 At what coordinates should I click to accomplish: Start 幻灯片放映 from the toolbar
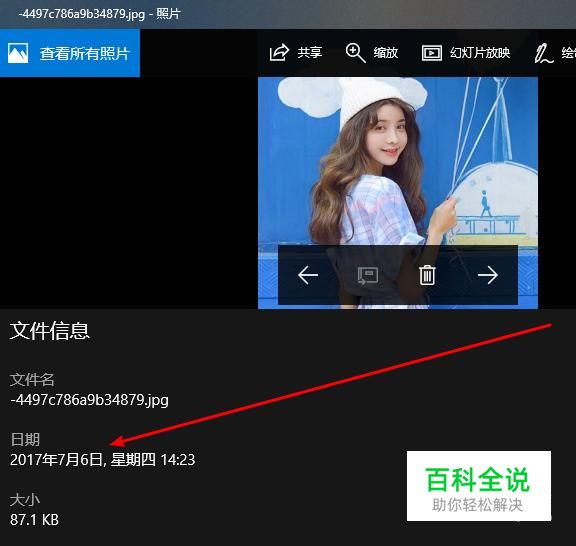coord(480,53)
